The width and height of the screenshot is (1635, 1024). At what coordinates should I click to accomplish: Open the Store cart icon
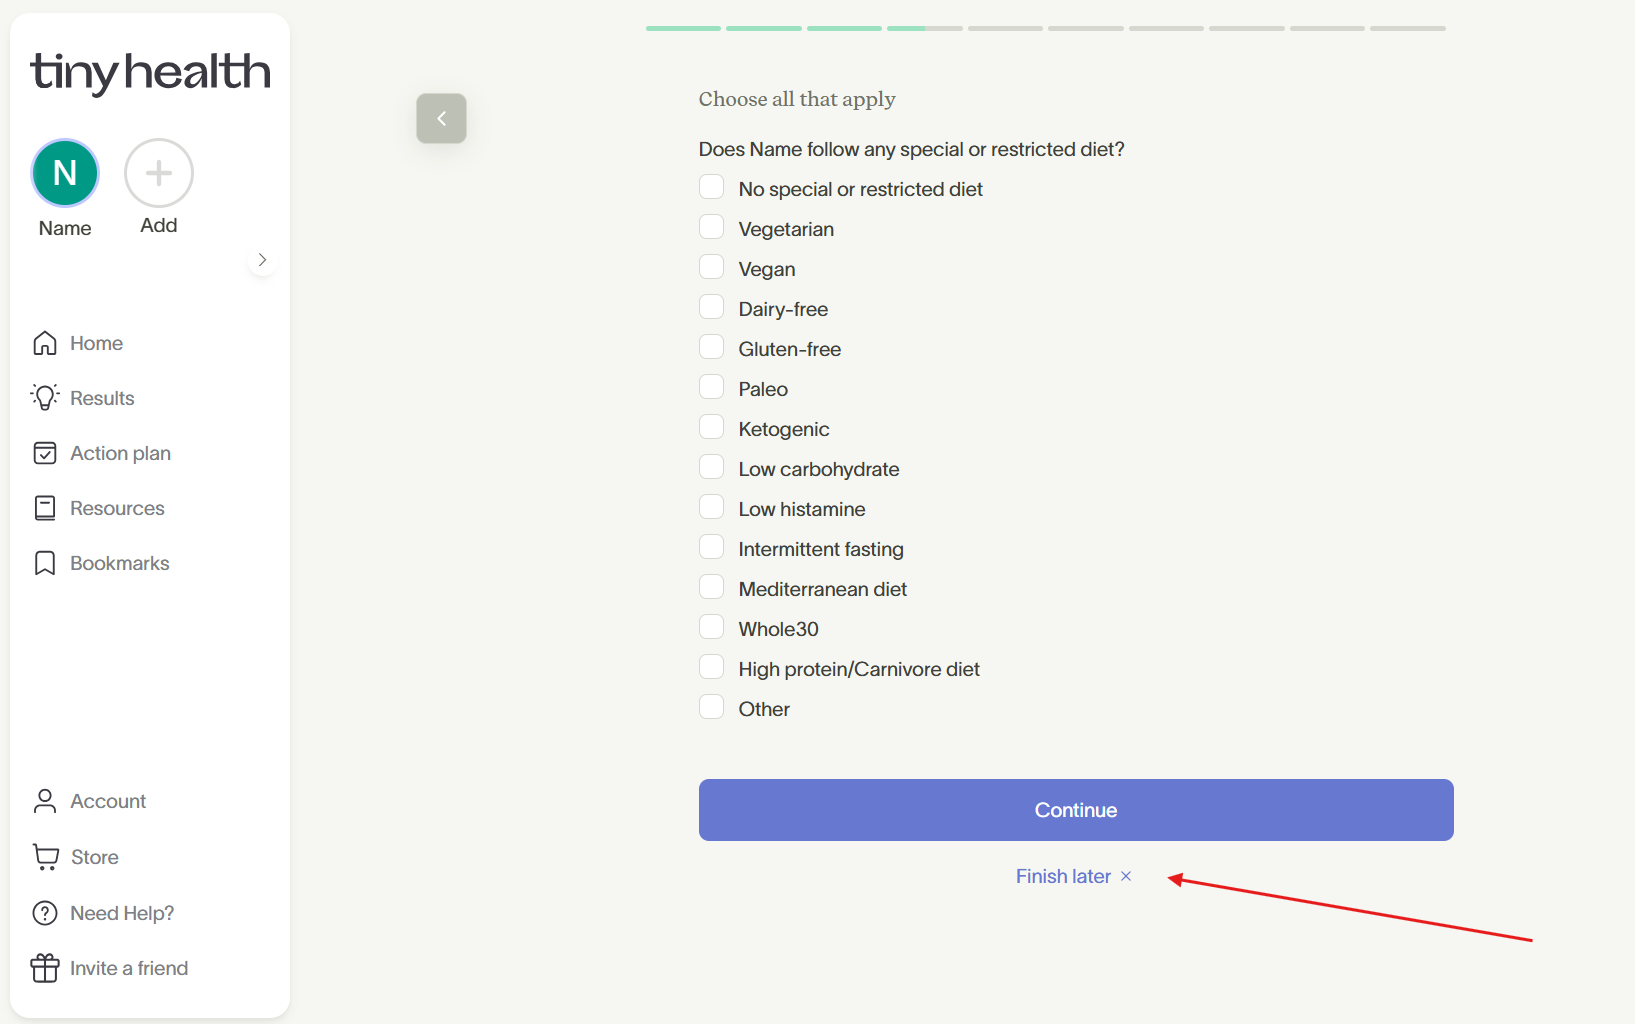(x=46, y=857)
